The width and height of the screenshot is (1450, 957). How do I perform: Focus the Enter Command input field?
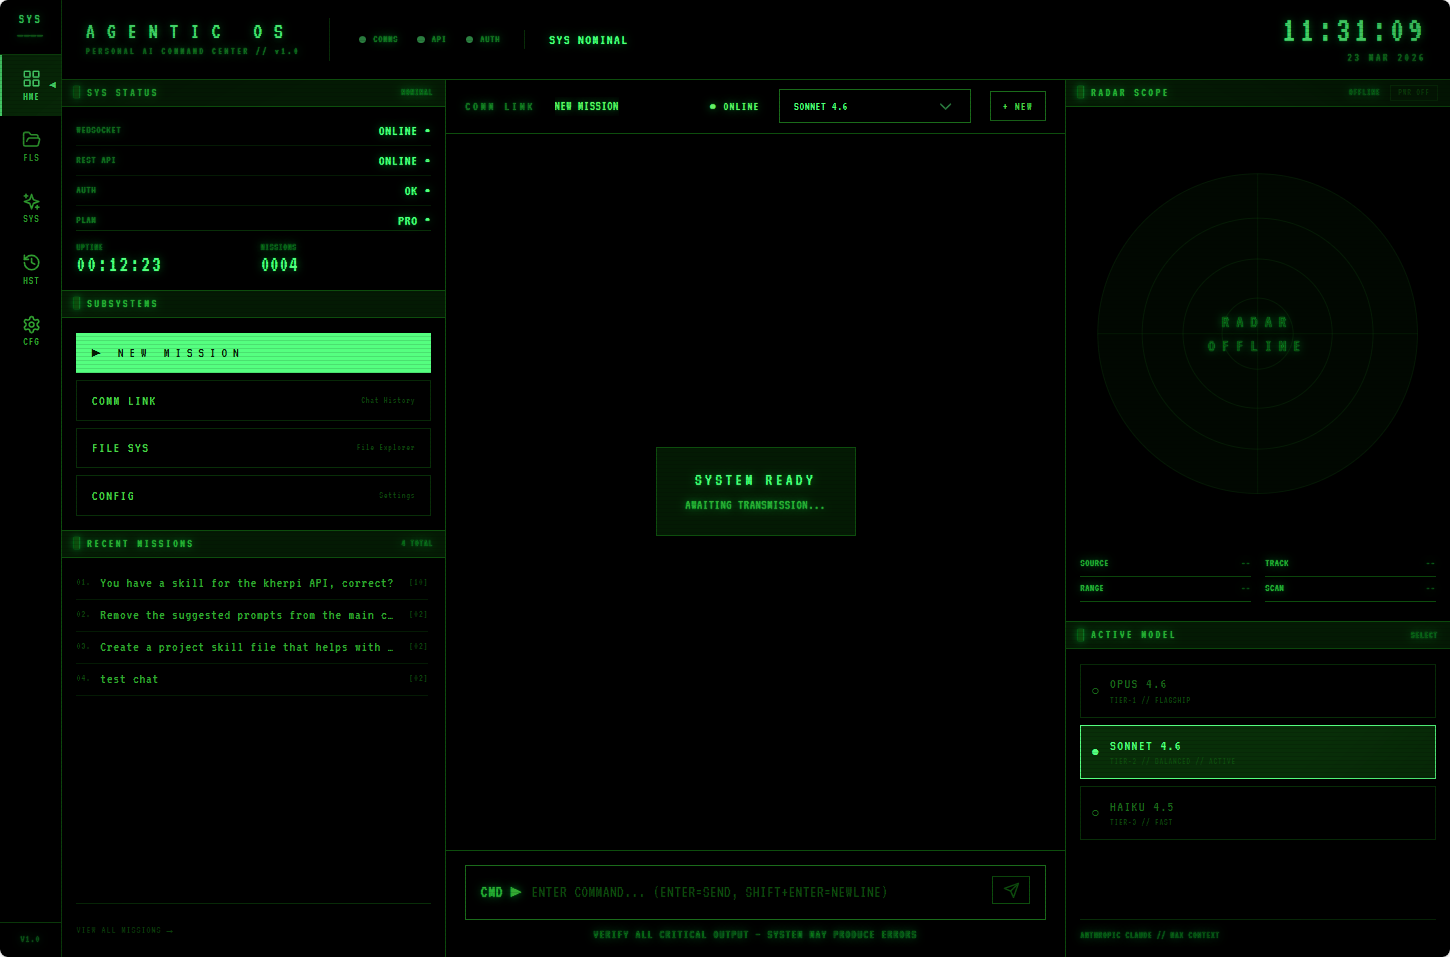(755, 892)
